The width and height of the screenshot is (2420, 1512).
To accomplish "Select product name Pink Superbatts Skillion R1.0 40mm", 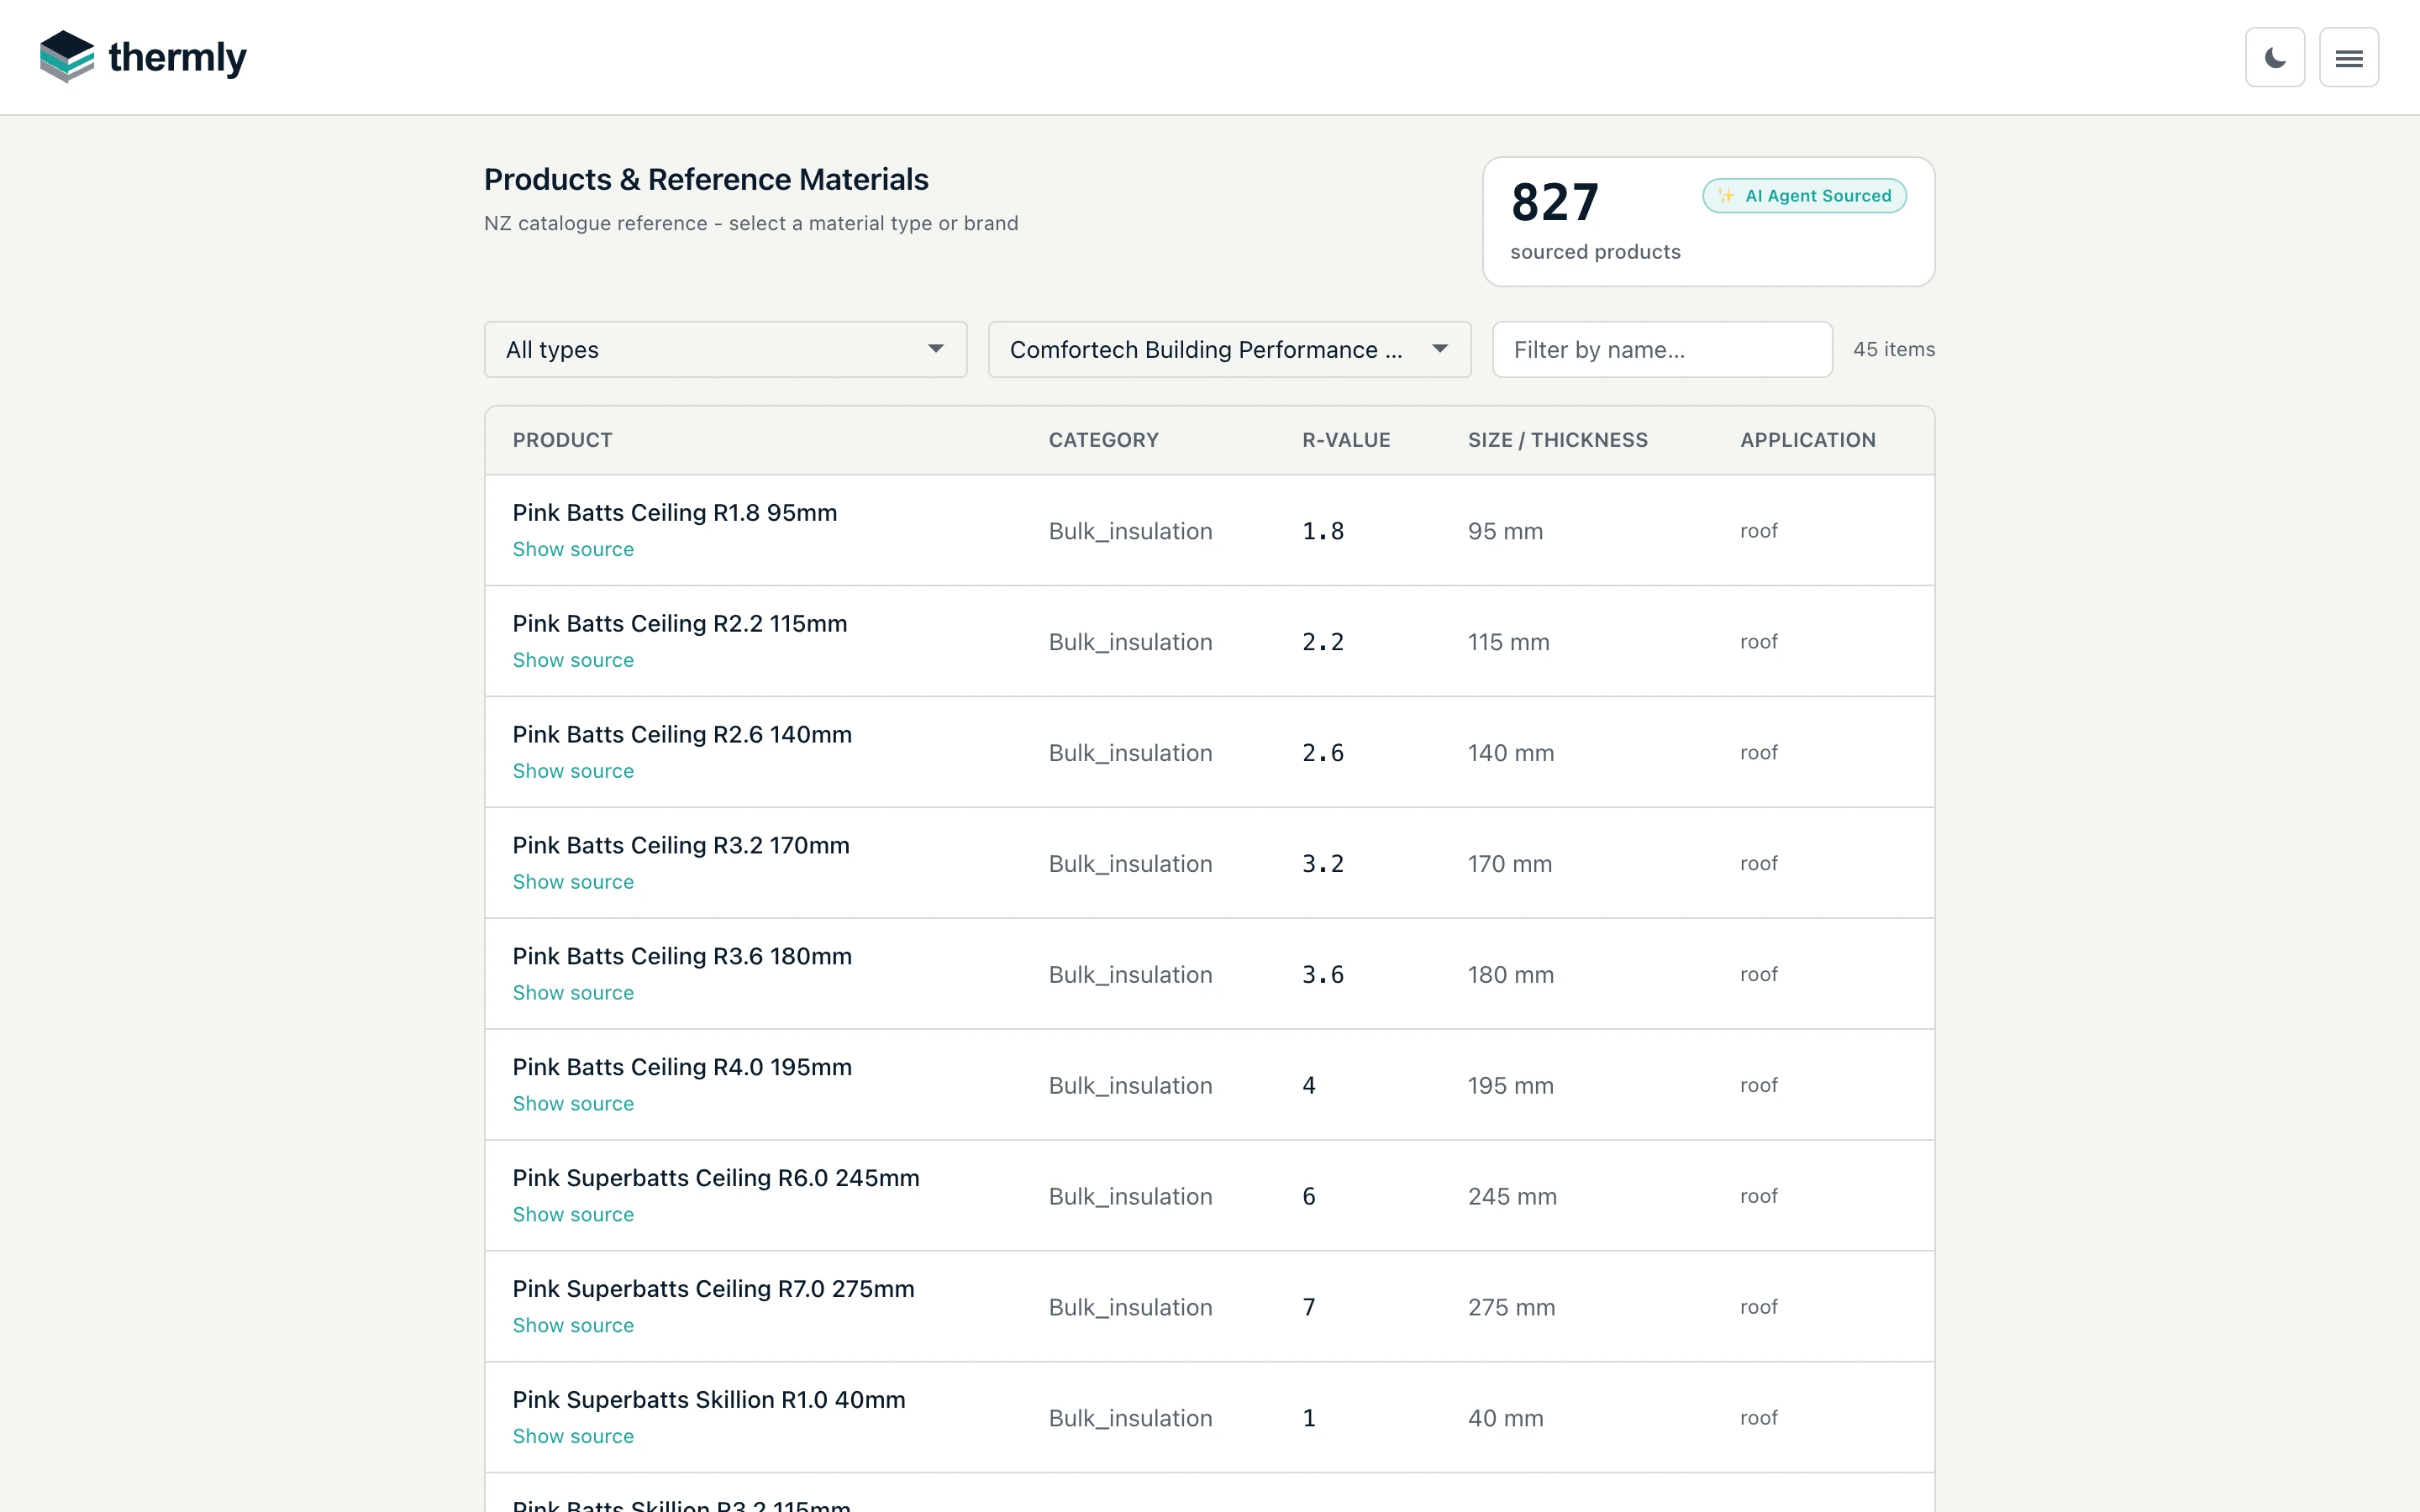I will (x=708, y=1401).
